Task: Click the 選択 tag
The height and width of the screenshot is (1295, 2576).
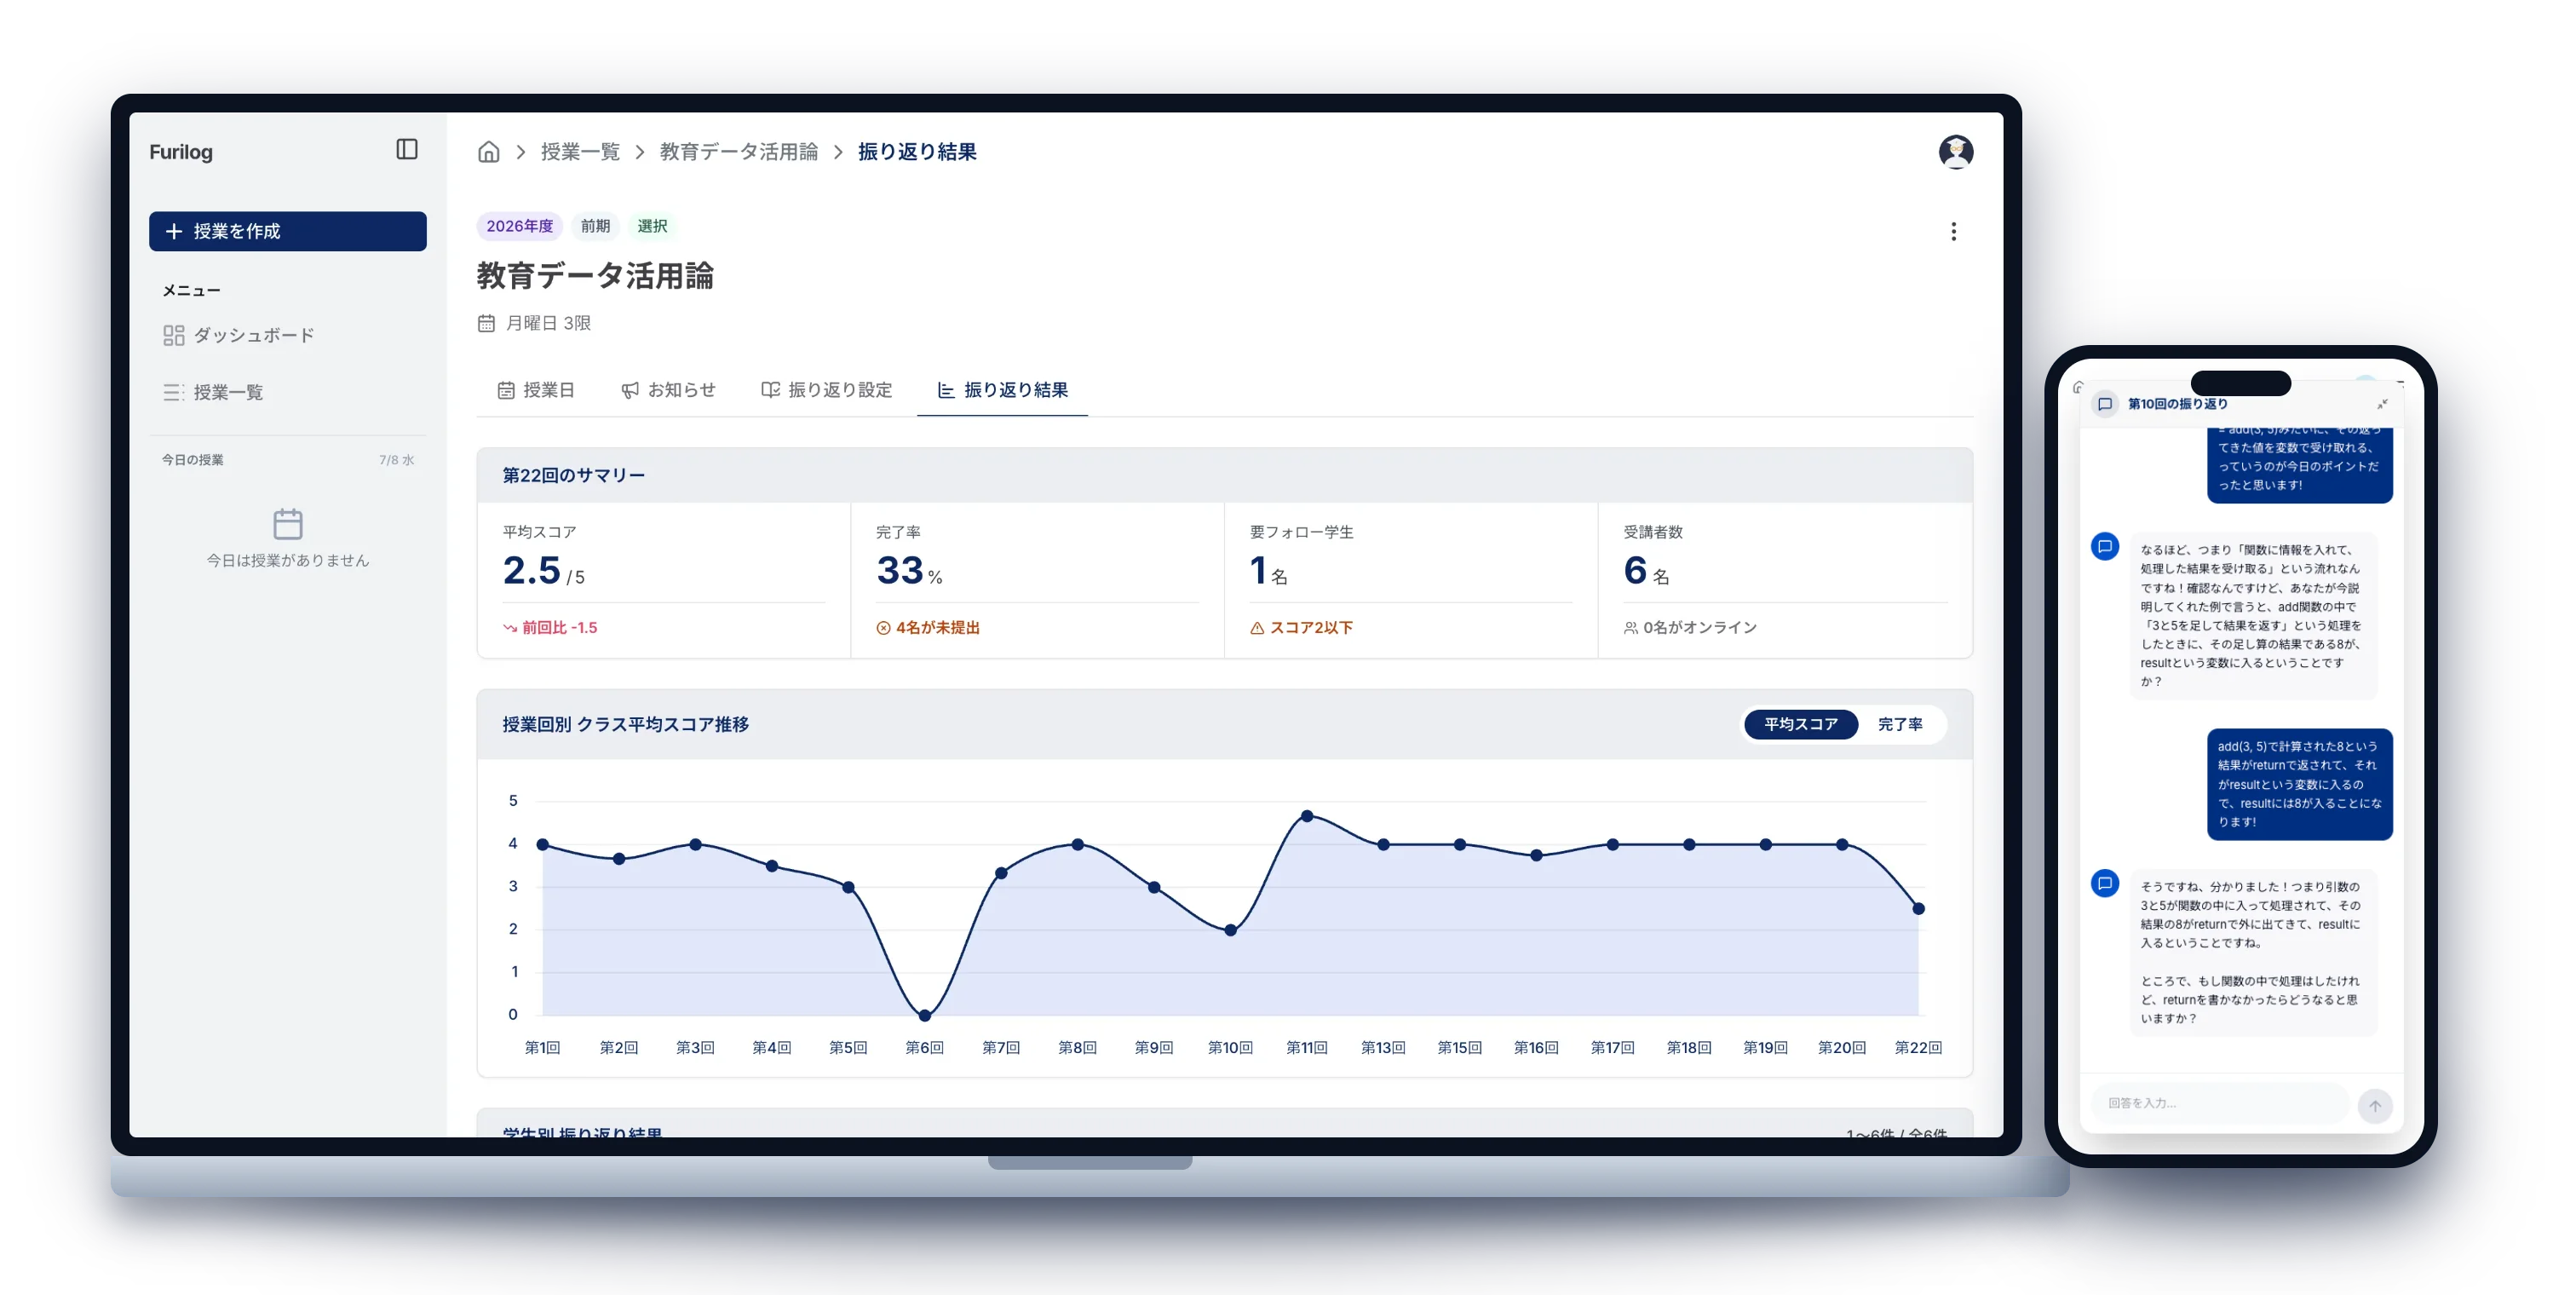Action: coord(652,227)
